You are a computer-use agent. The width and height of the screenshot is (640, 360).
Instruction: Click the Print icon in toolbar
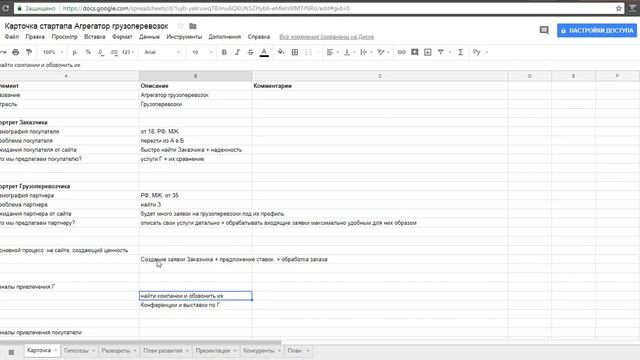[16, 52]
